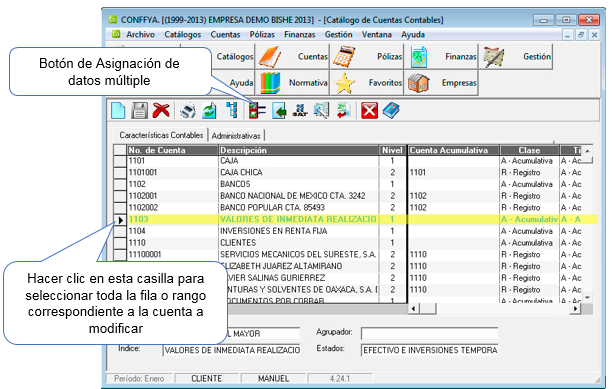This screenshot has height=389, width=616.
Task: Open the Favoritos star icon panel
Action: pos(367,83)
